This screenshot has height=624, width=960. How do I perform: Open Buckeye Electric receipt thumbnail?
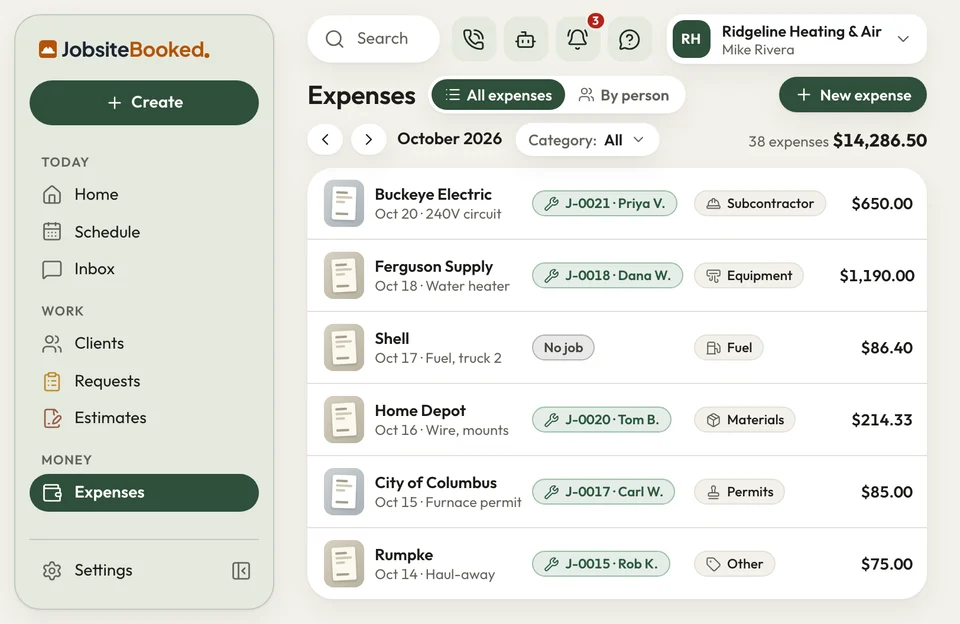[x=344, y=203]
